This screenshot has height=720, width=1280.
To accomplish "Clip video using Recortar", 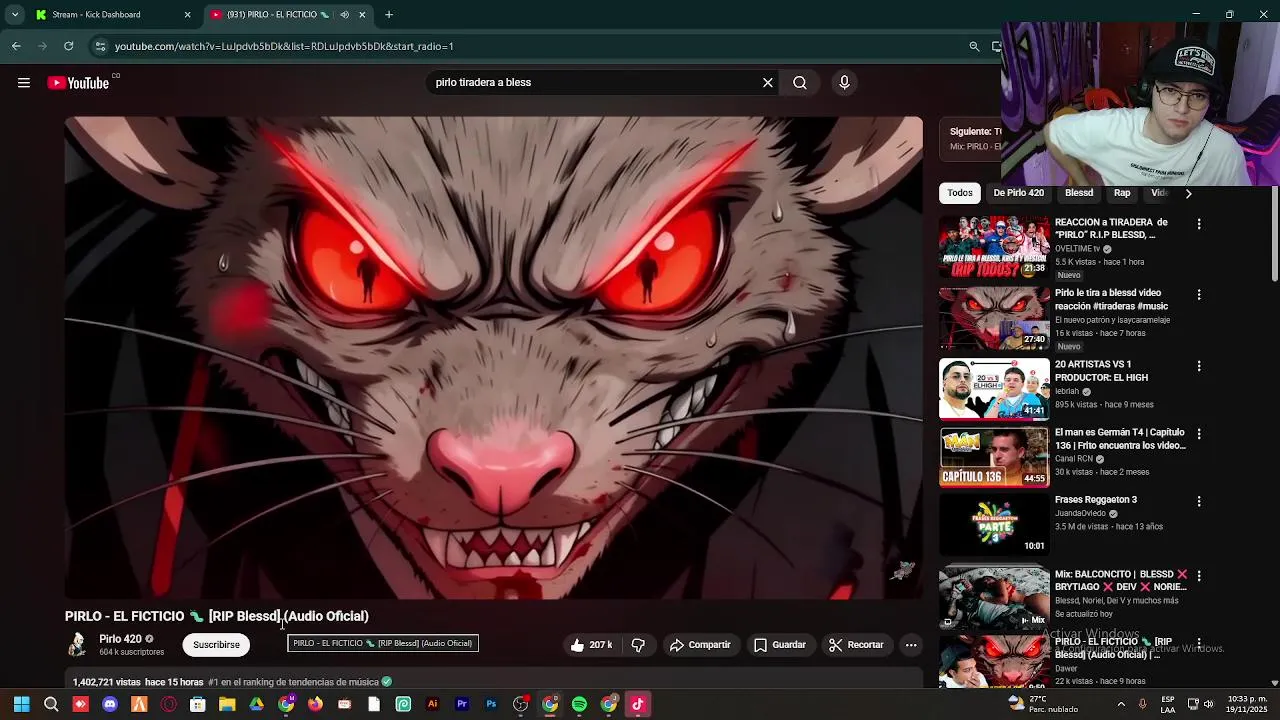I will click(856, 645).
